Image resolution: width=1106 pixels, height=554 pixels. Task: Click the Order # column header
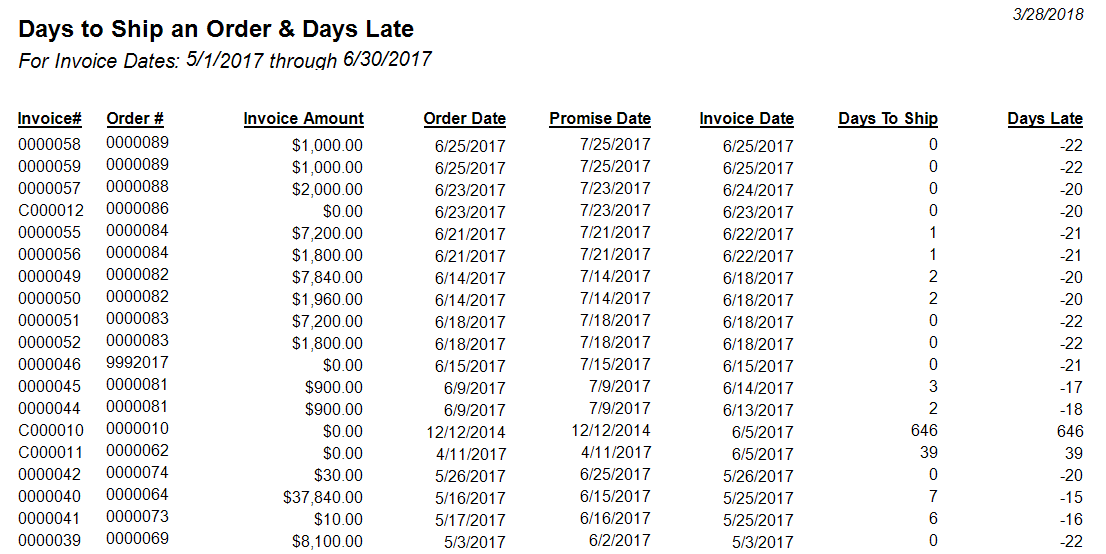(135, 120)
